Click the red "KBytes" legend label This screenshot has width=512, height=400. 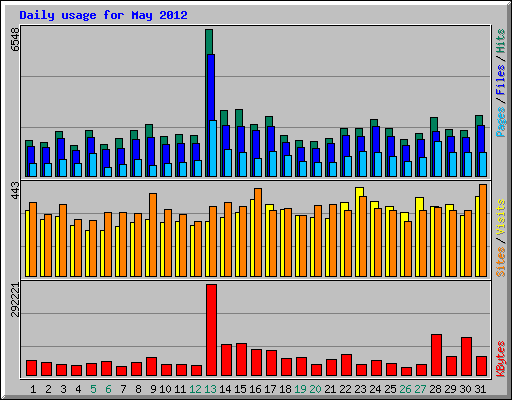(501, 359)
